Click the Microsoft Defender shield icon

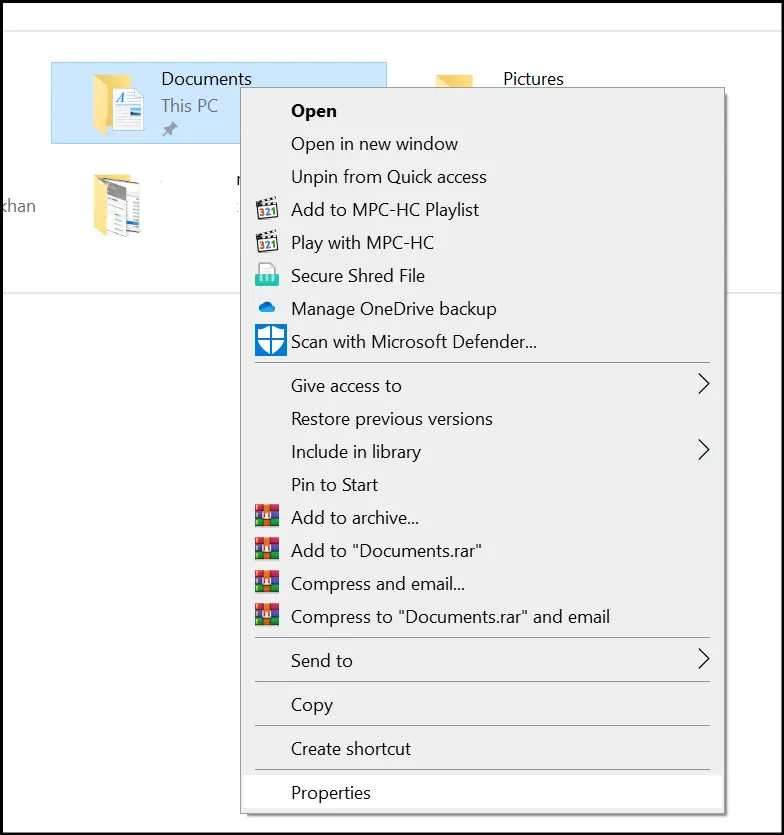271,340
